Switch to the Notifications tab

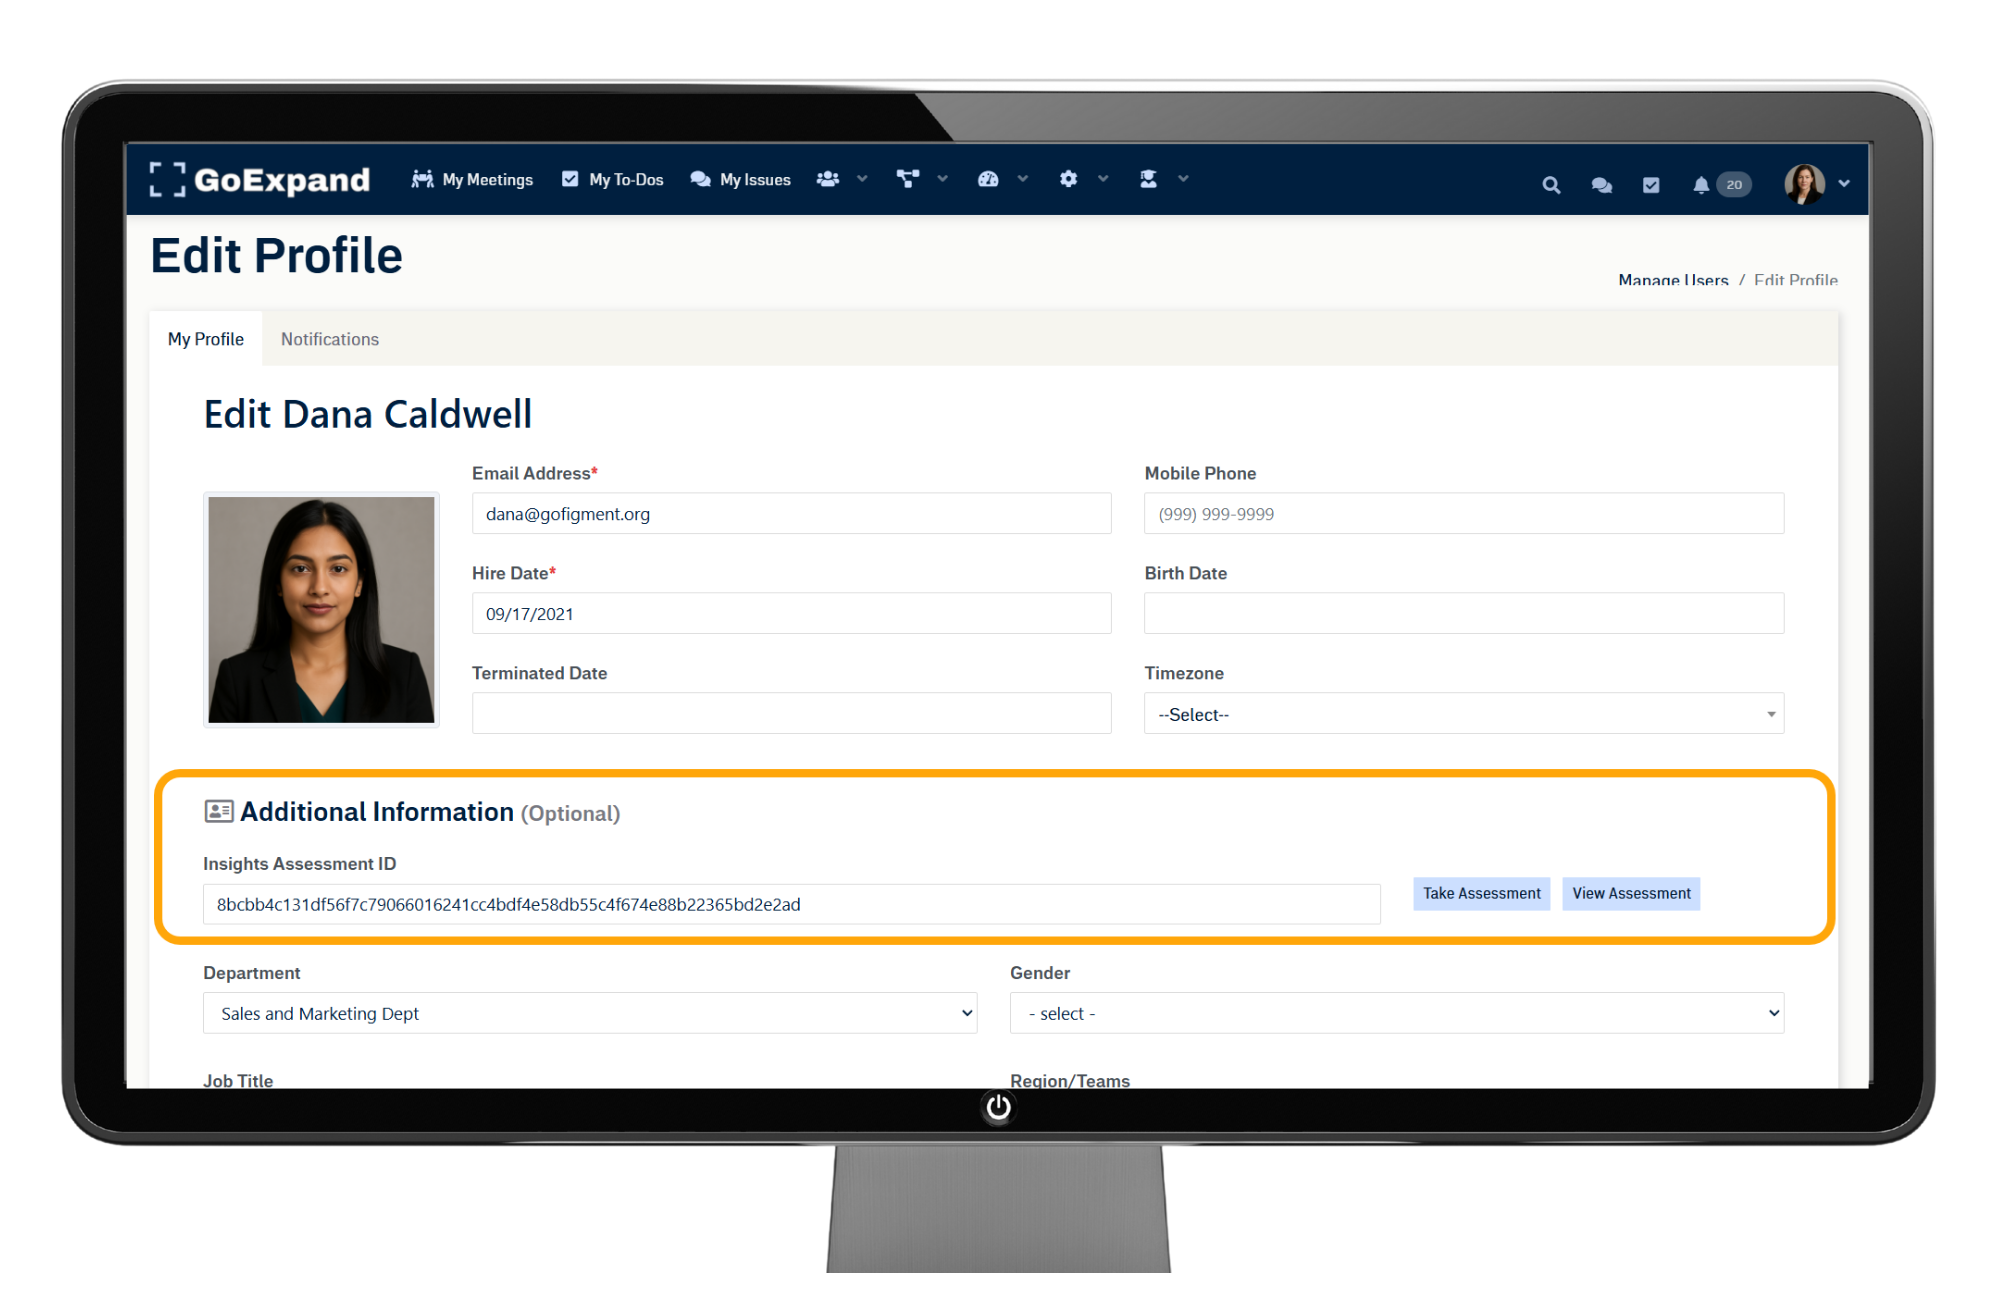pyautogui.click(x=329, y=339)
